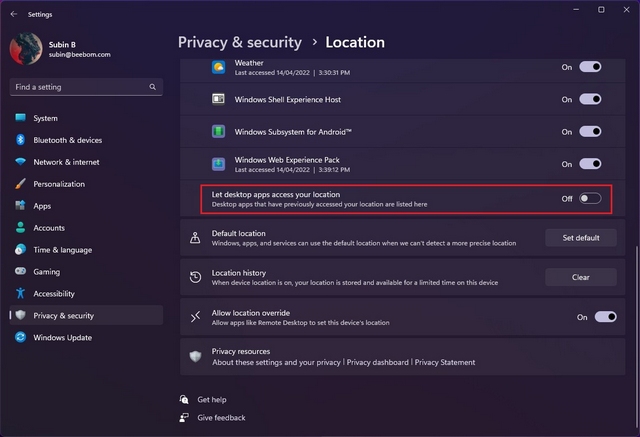This screenshot has height=437, width=640.
Task: Click the Find a setting search box
Action: (x=80, y=87)
